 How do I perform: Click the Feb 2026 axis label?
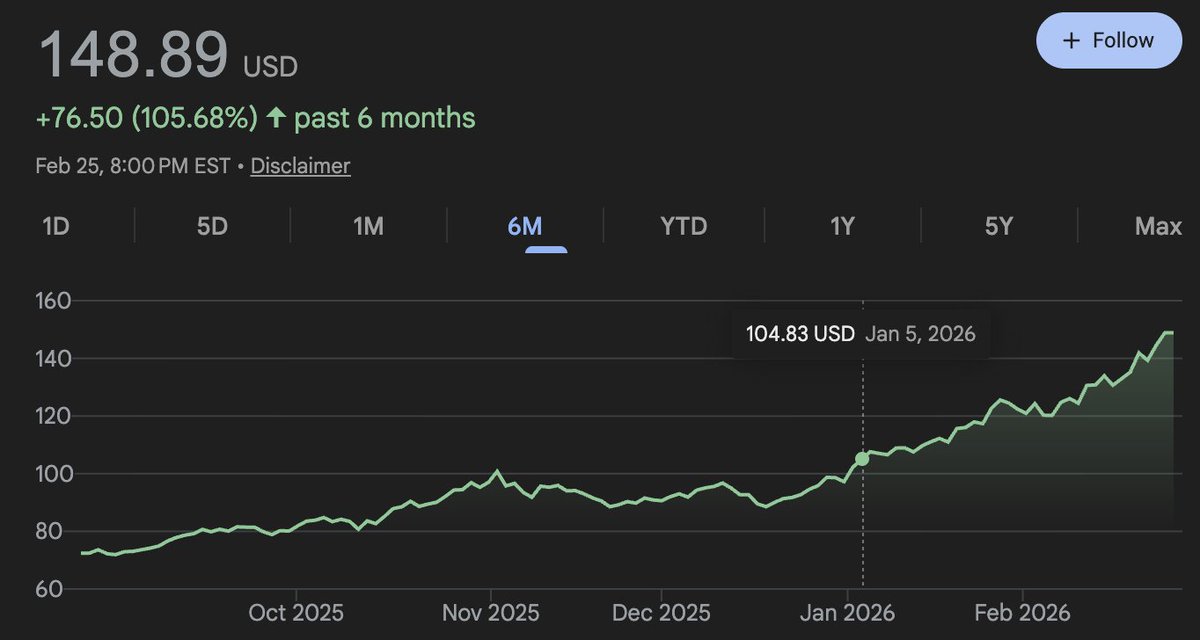(1022, 612)
